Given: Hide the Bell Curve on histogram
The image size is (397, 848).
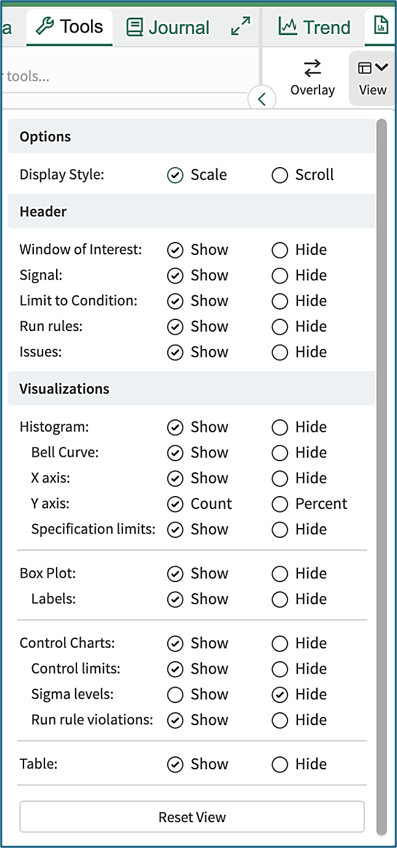Looking at the screenshot, I should tap(299, 453).
